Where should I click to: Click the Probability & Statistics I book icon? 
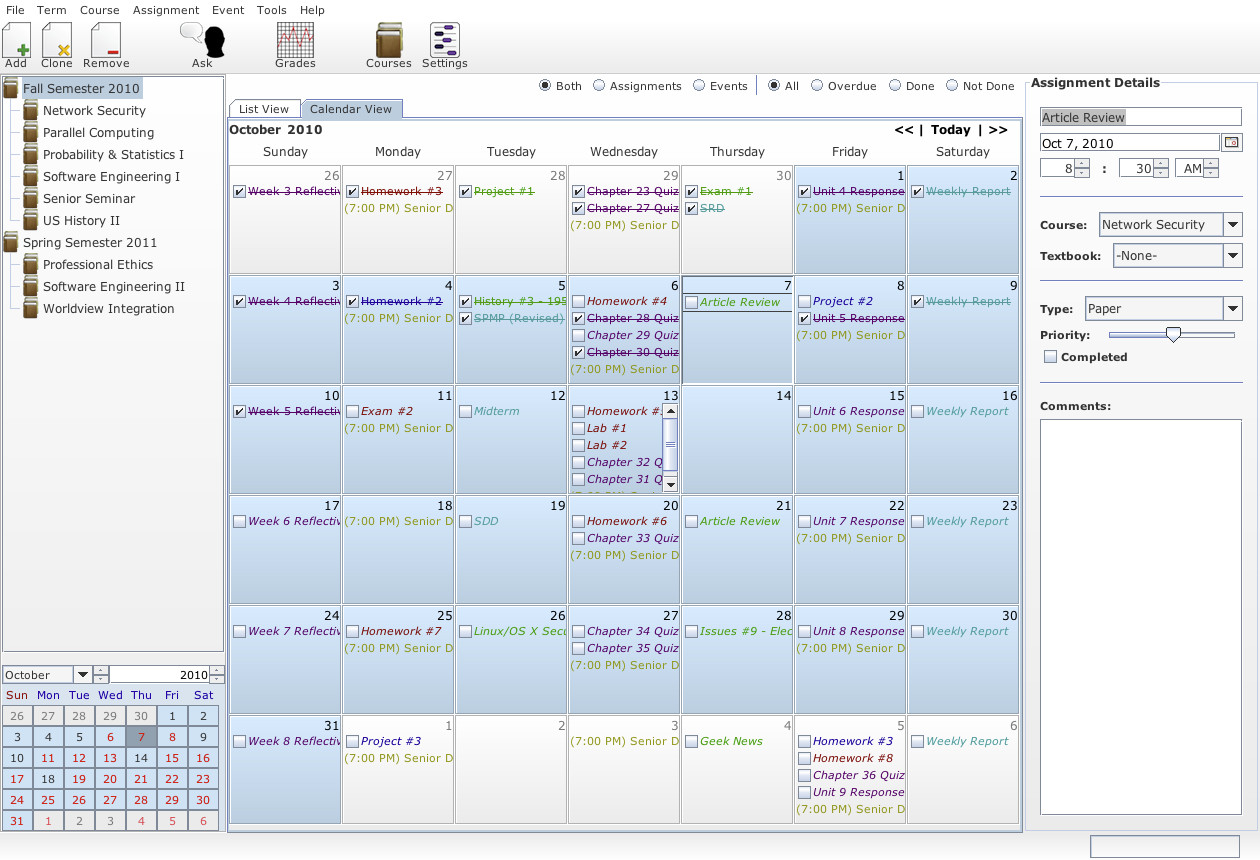pyautogui.click(x=31, y=155)
